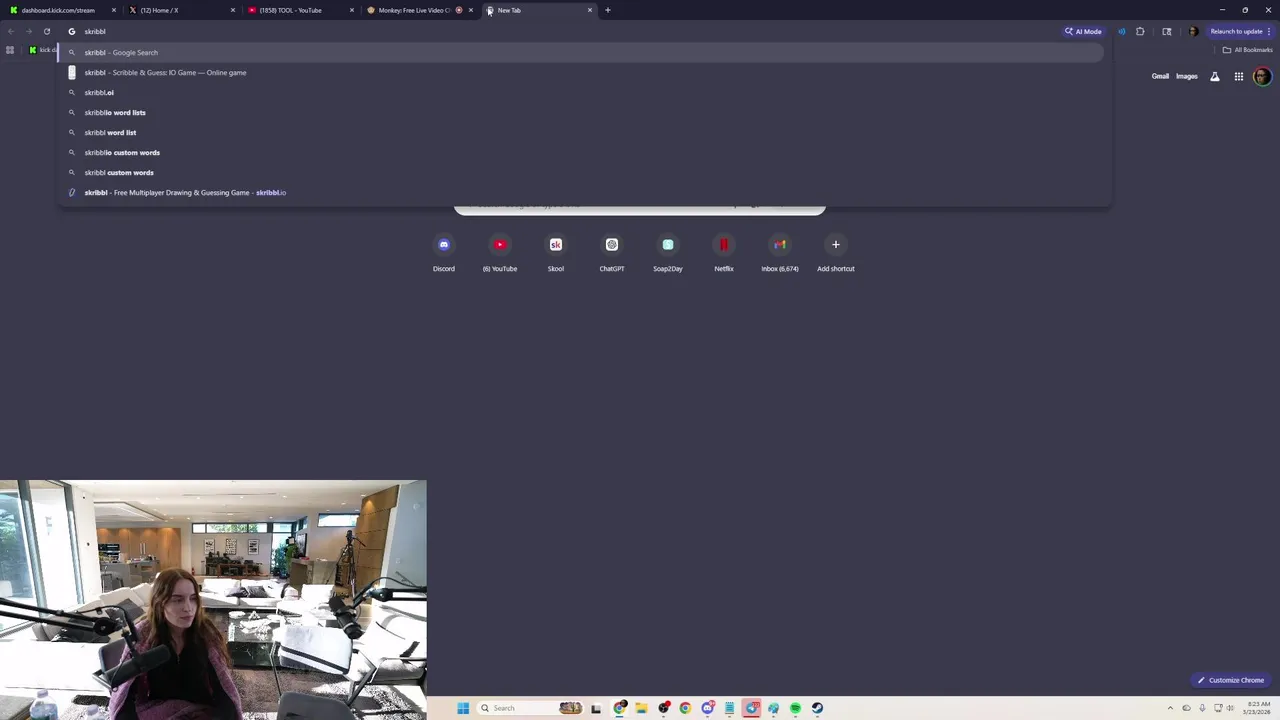Select the 'skribbl custom words' suggestion
The image size is (1280, 720).
(583, 172)
